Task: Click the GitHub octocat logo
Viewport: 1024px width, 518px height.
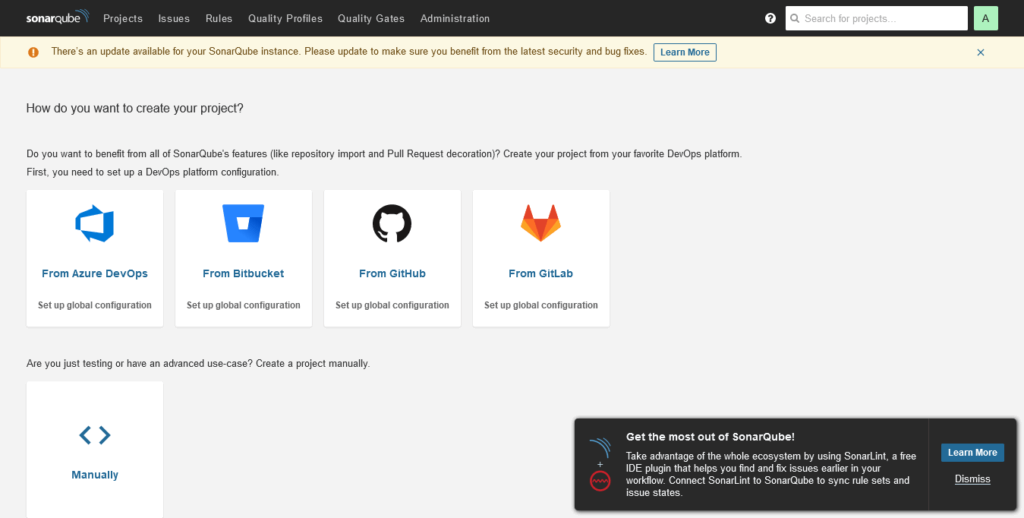Action: [x=392, y=223]
